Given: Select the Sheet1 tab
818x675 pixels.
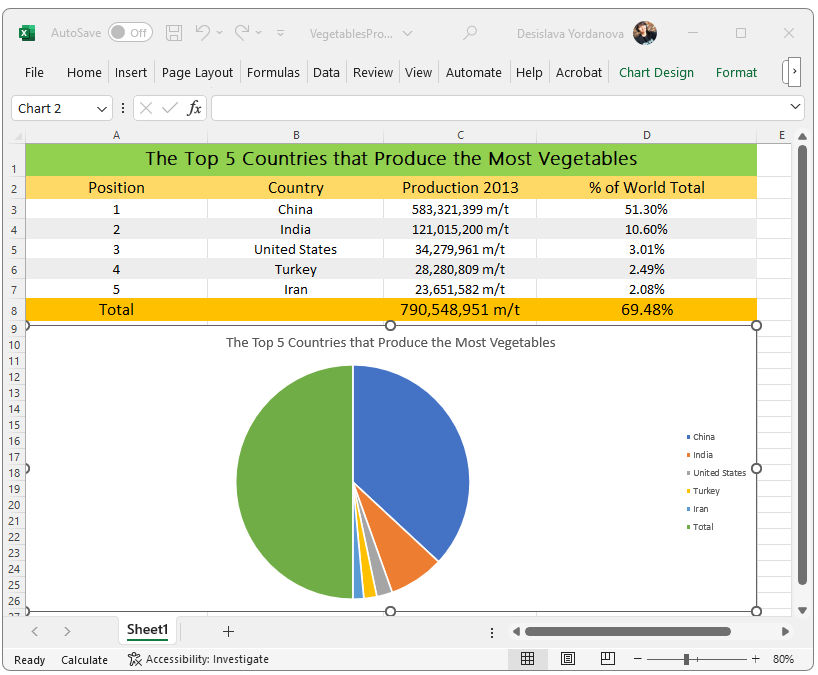Looking at the screenshot, I should click(x=147, y=631).
